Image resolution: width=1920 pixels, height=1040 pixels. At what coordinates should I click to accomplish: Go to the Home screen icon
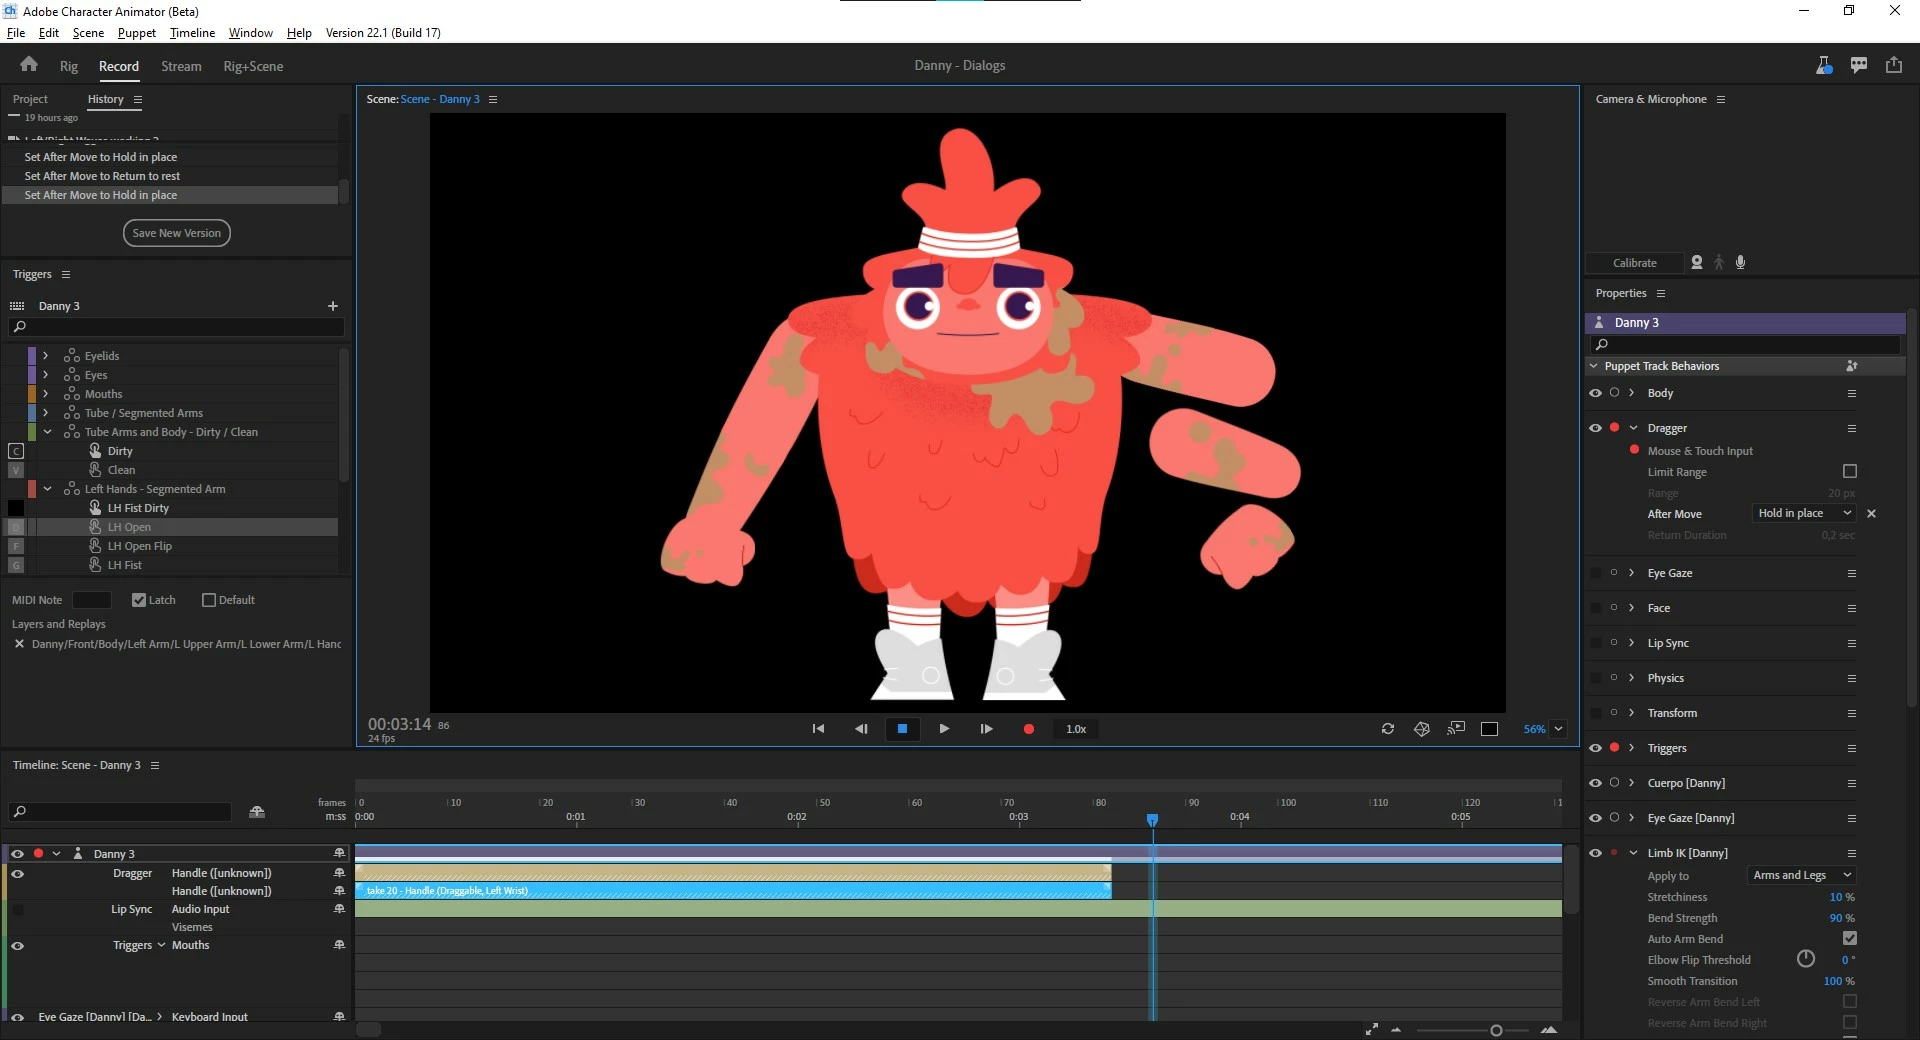[x=29, y=65]
